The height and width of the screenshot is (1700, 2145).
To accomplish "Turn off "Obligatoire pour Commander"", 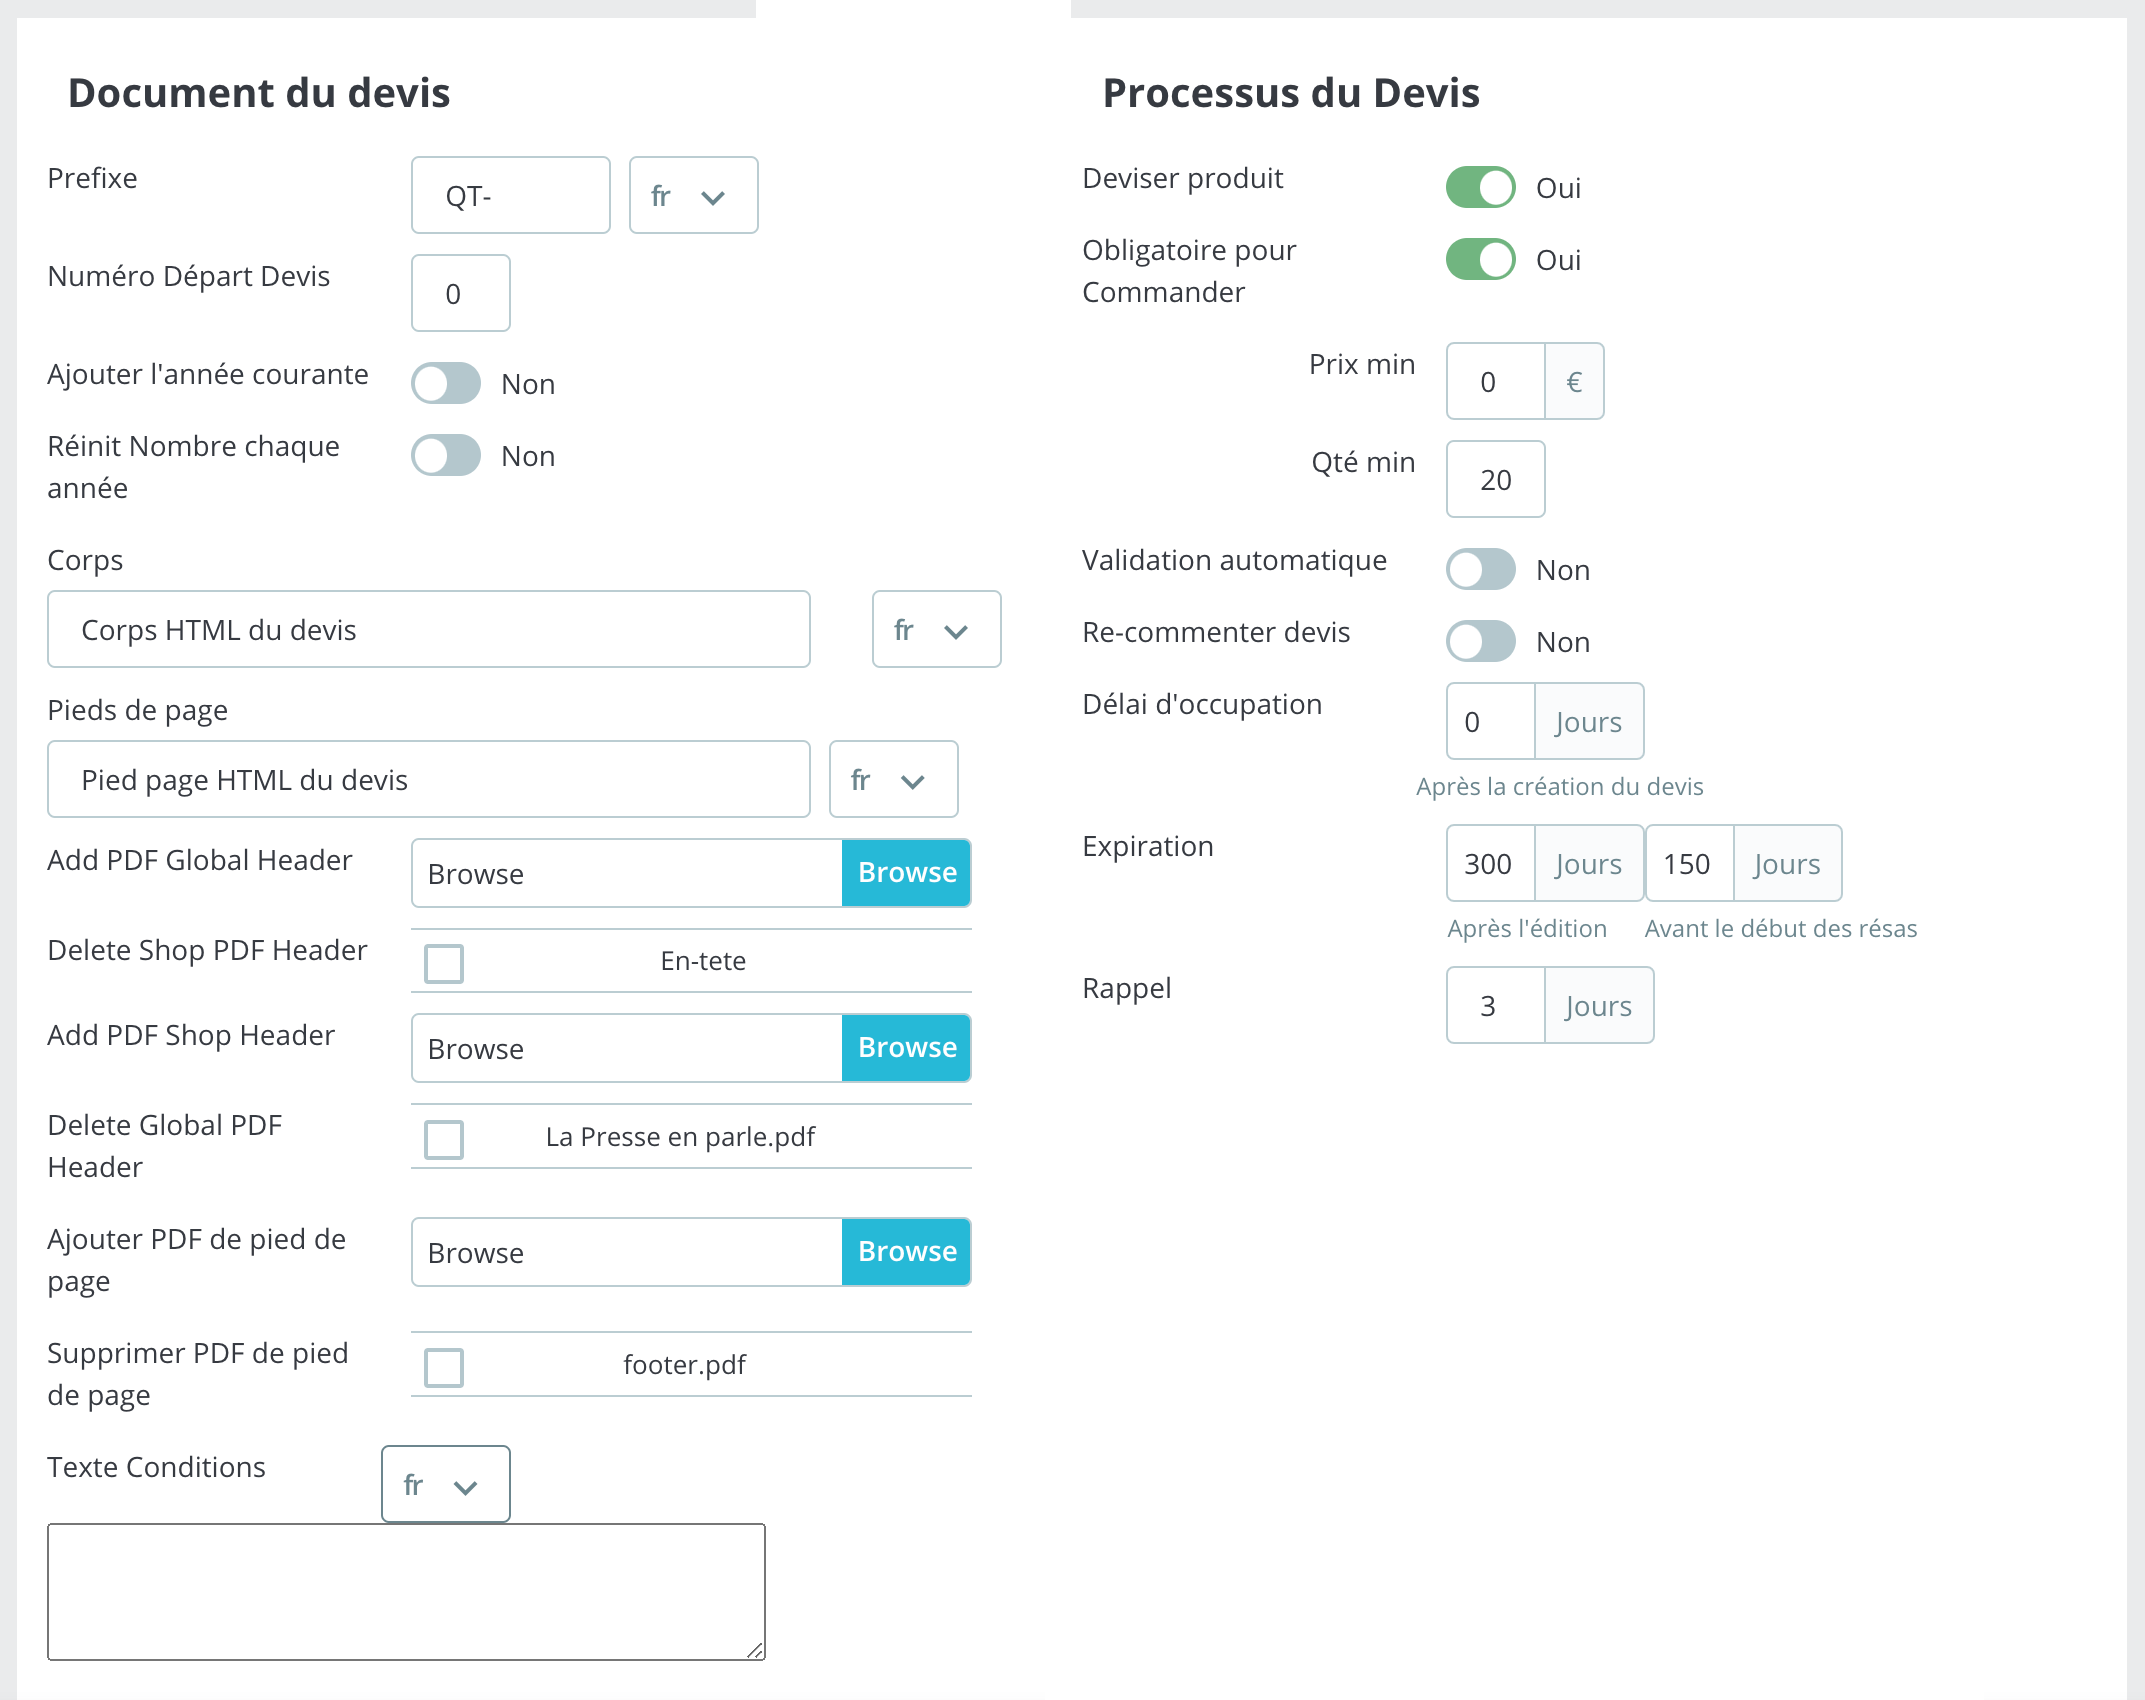I will pyautogui.click(x=1480, y=259).
